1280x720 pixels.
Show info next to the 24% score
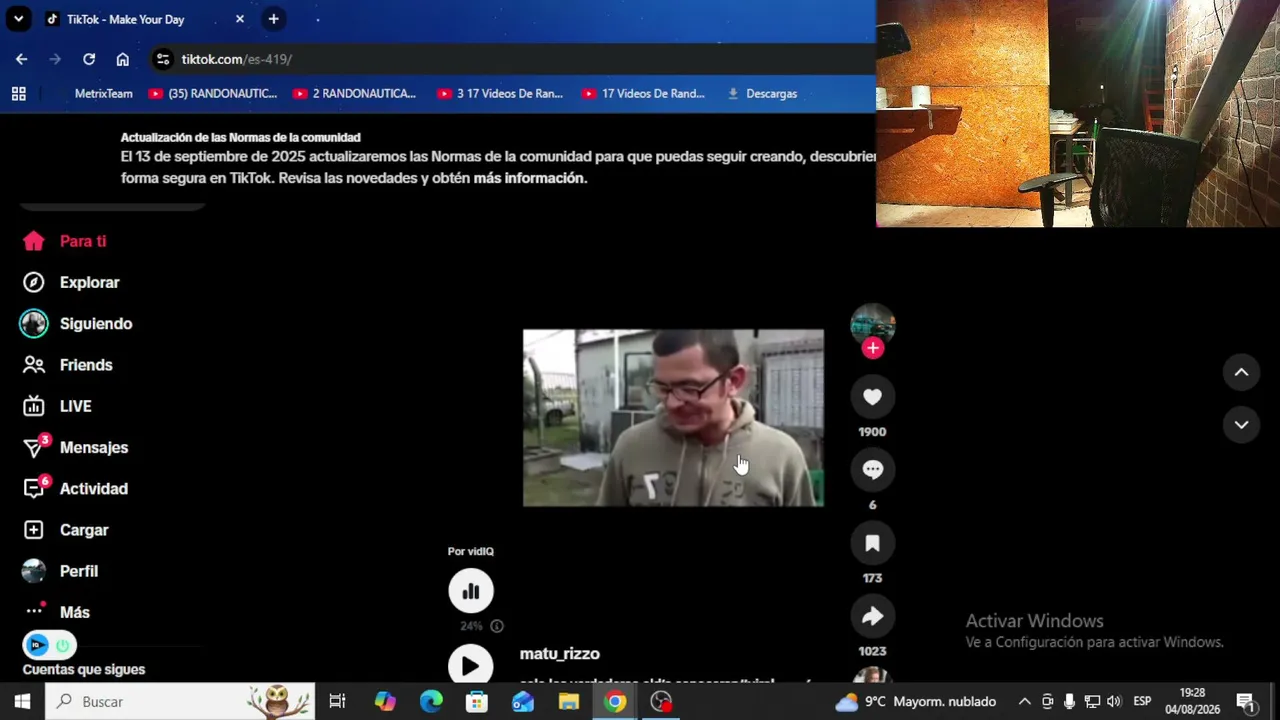tap(497, 626)
